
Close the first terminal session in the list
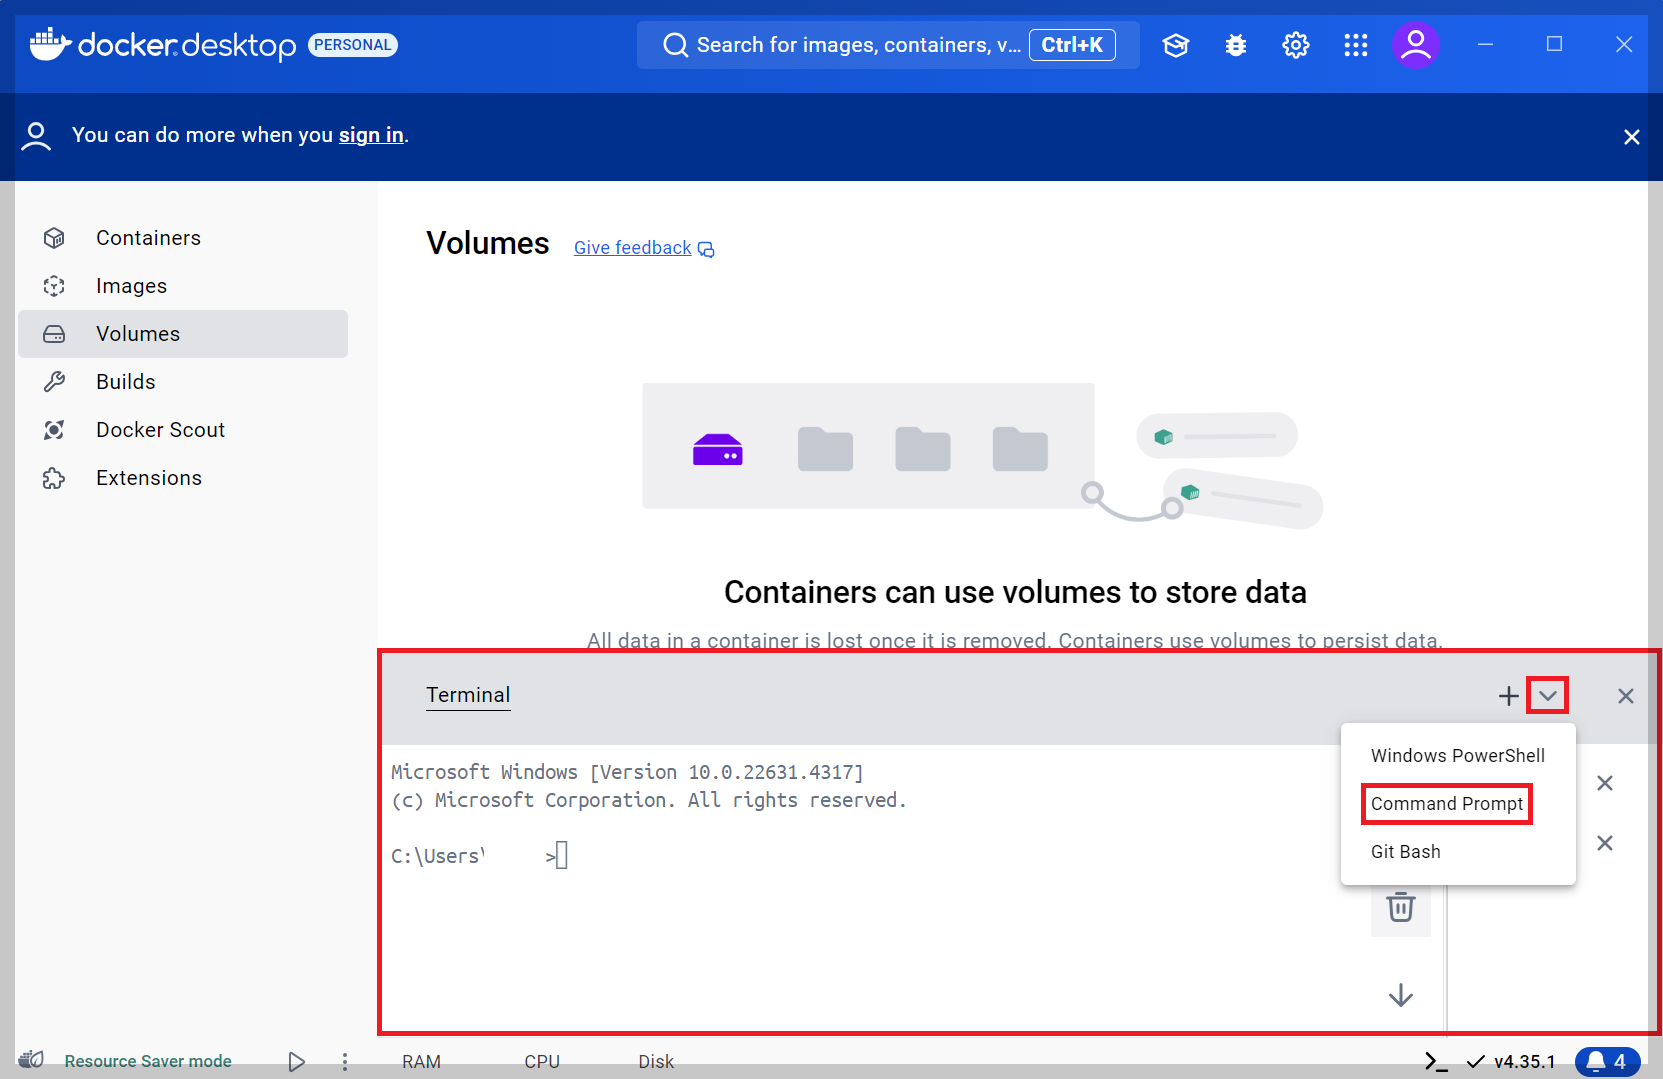[1605, 783]
